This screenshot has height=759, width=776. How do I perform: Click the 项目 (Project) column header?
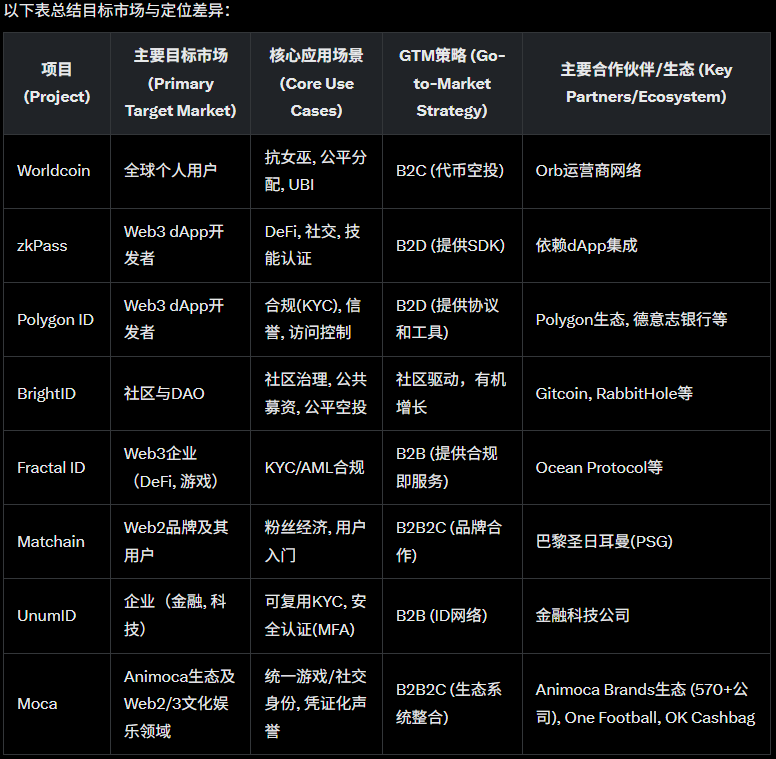(57, 83)
